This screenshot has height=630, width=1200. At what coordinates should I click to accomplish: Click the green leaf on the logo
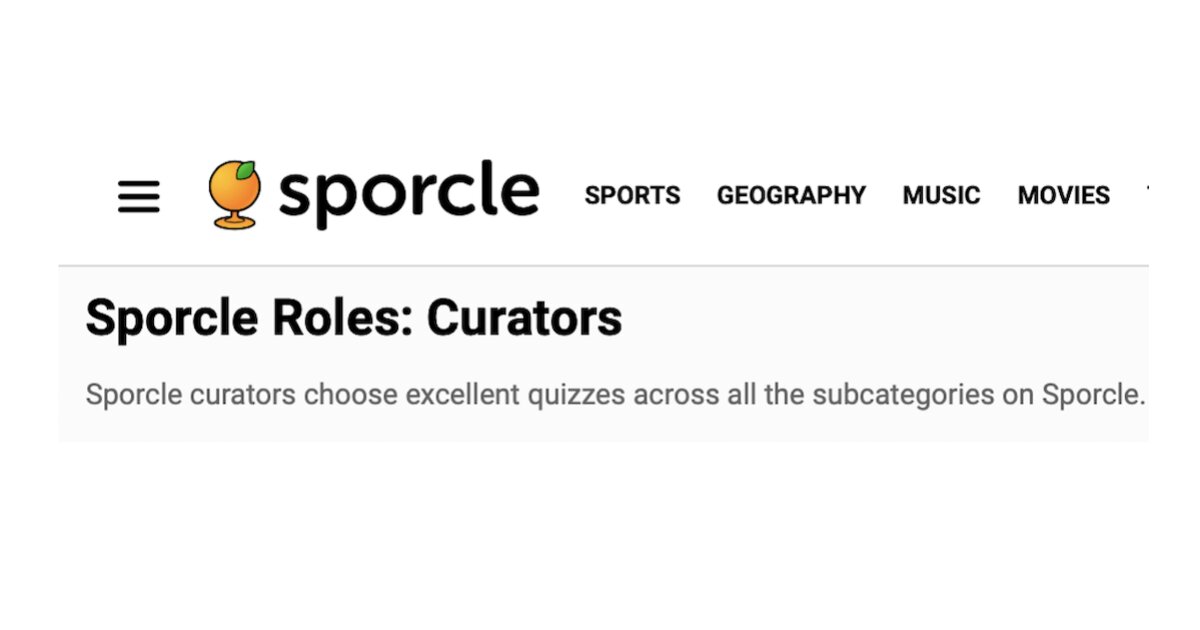[245, 170]
